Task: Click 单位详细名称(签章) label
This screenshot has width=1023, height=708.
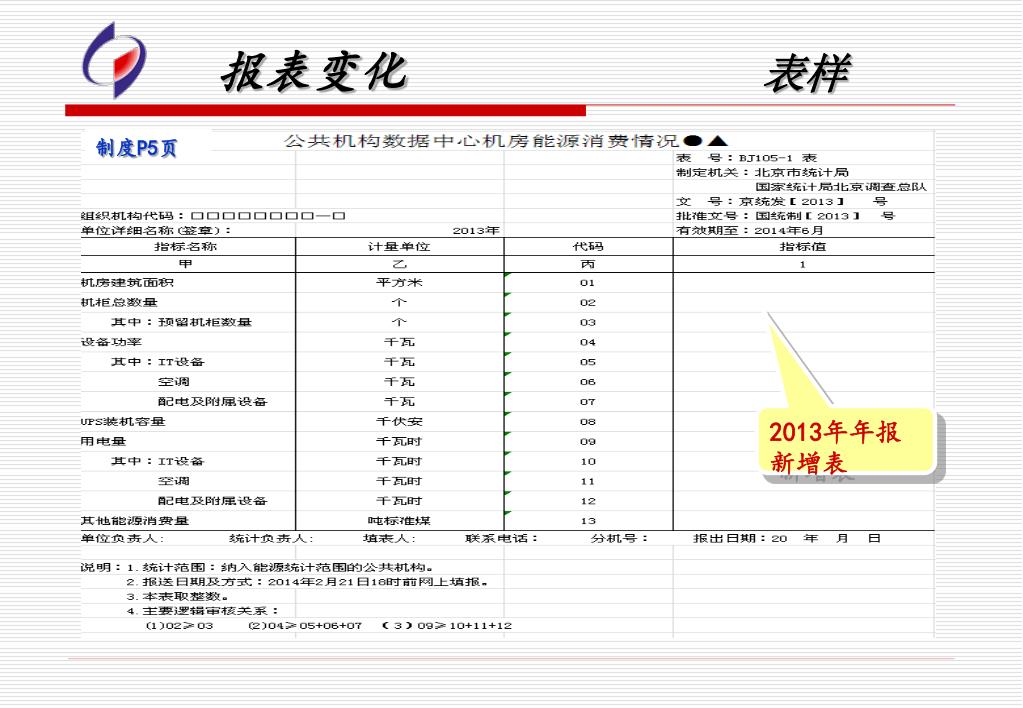Action: pyautogui.click(x=156, y=230)
